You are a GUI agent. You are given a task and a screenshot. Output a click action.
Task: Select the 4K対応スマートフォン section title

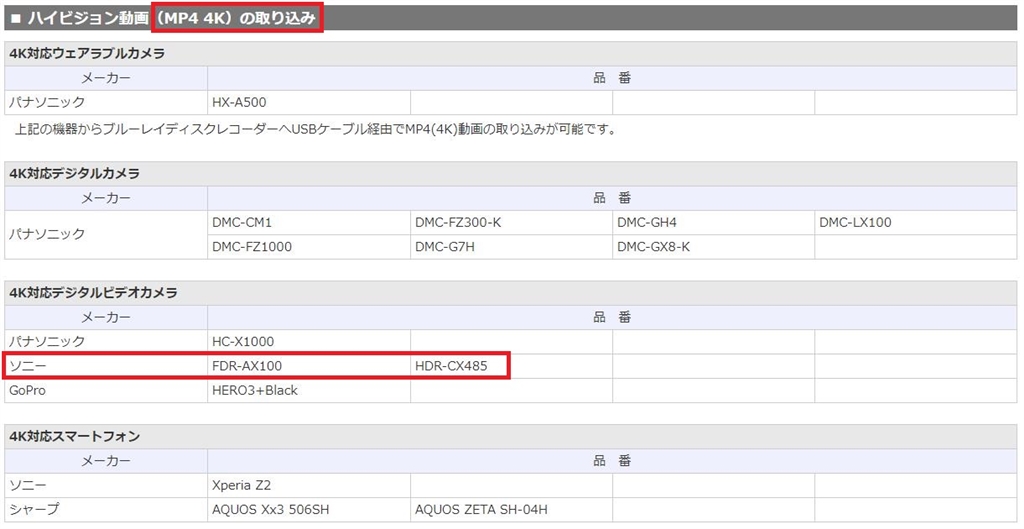tap(75, 436)
